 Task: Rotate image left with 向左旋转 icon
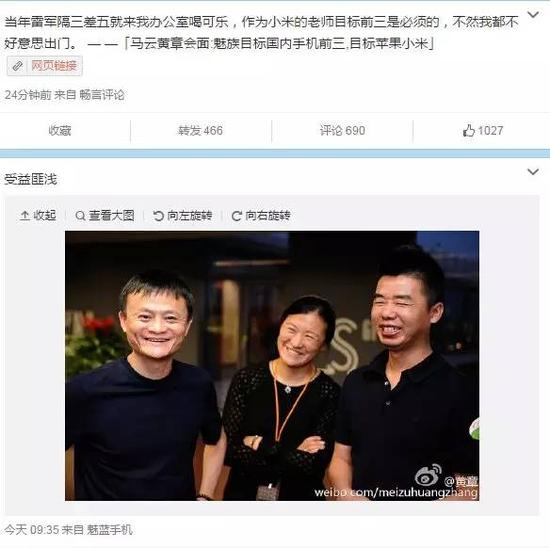click(x=158, y=216)
